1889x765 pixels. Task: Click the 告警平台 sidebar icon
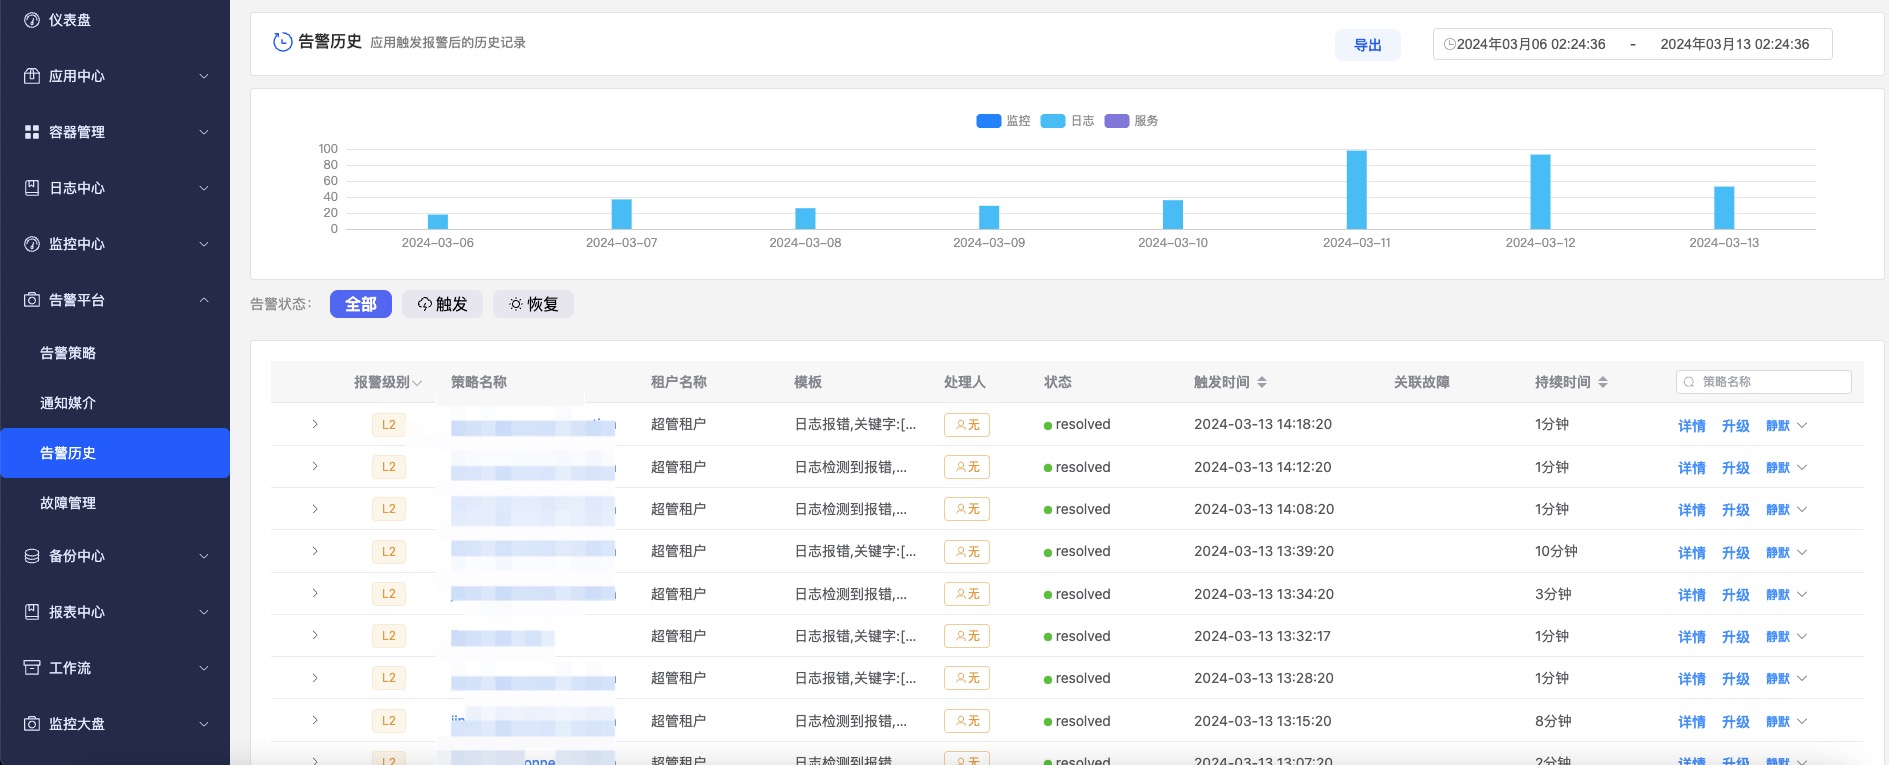pos(32,300)
